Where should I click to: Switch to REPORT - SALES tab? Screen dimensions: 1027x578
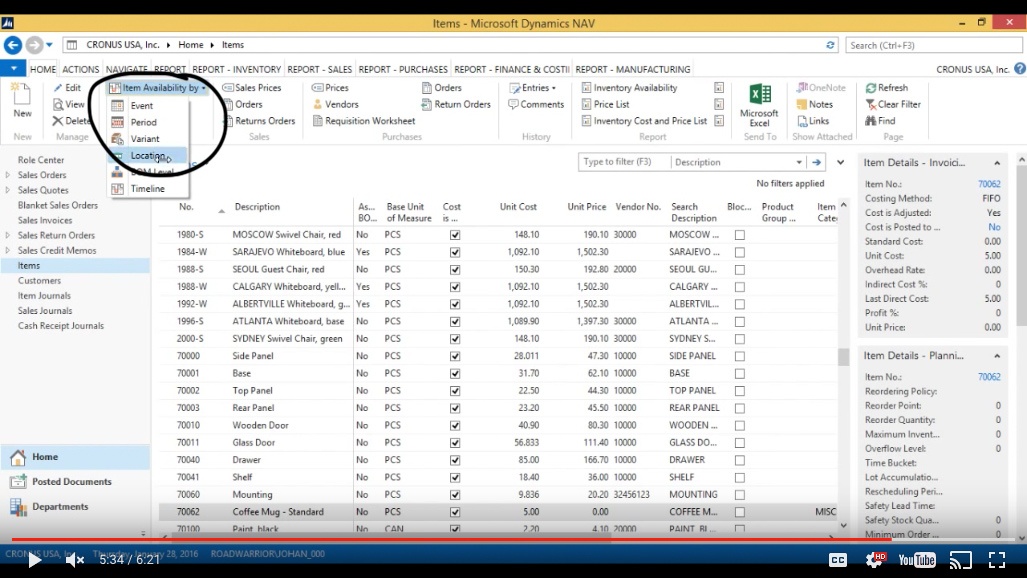pyautogui.click(x=320, y=69)
